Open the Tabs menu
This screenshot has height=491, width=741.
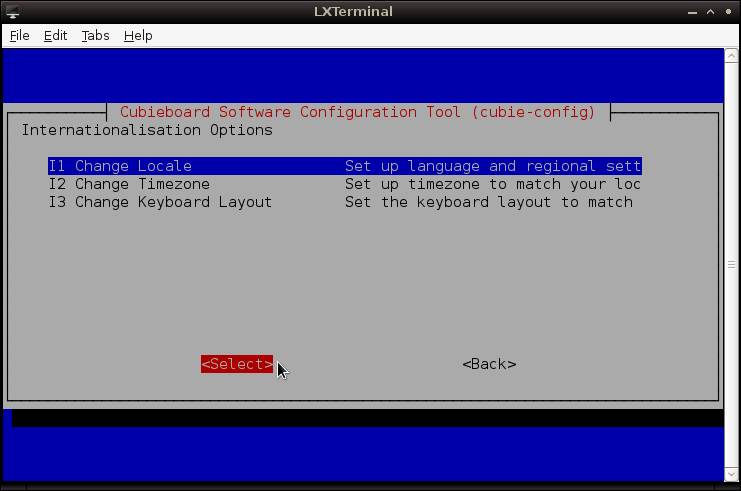tap(95, 35)
